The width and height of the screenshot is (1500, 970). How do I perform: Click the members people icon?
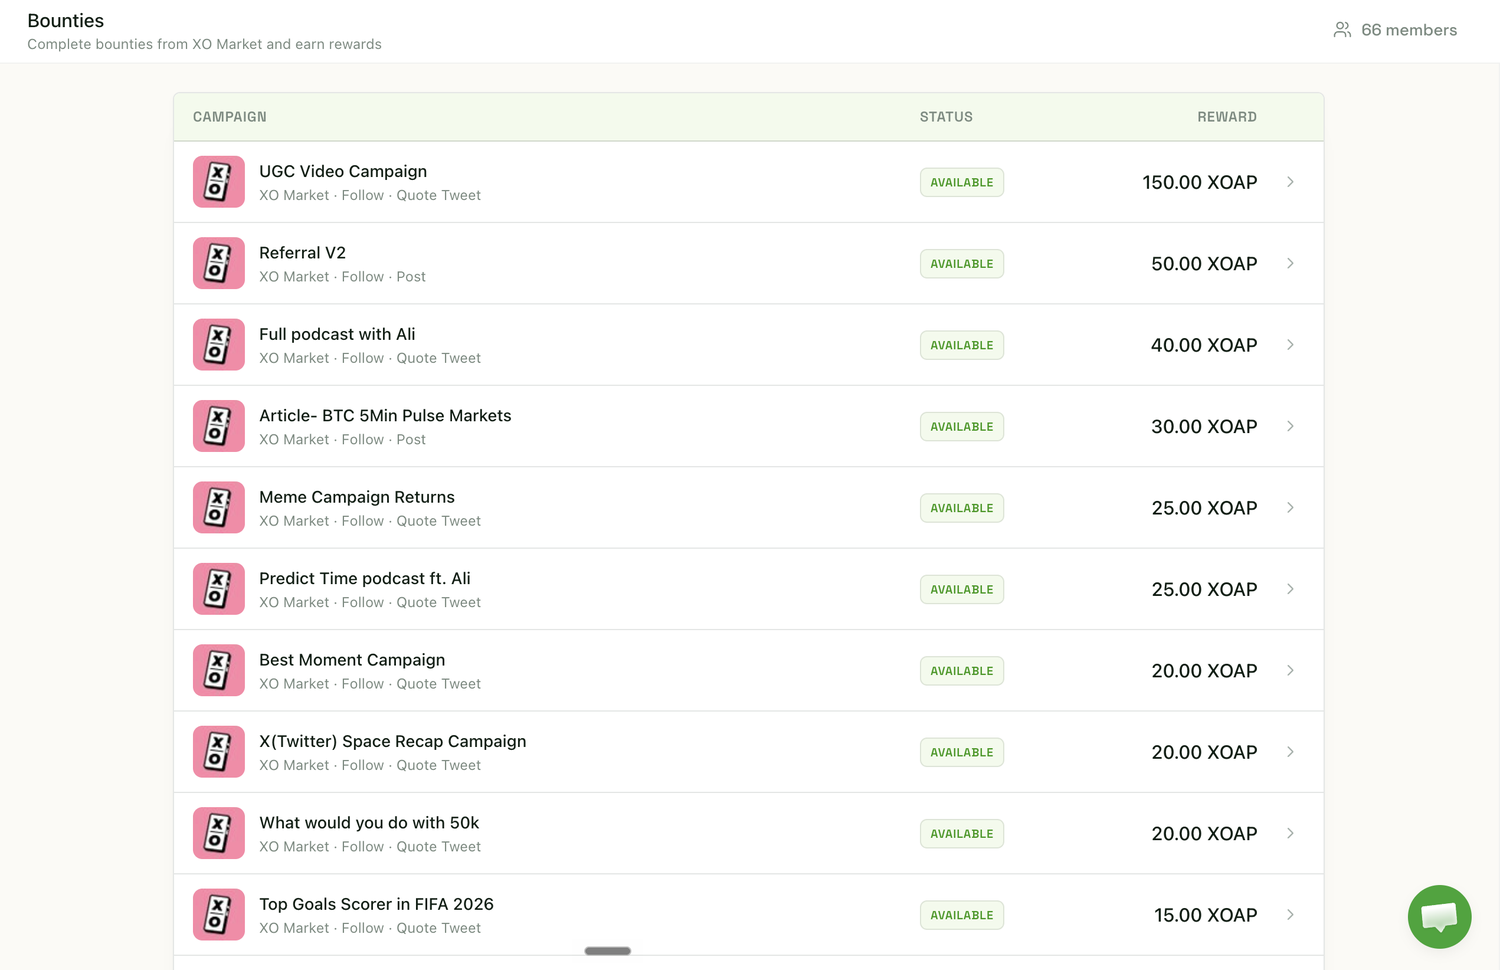1342,30
